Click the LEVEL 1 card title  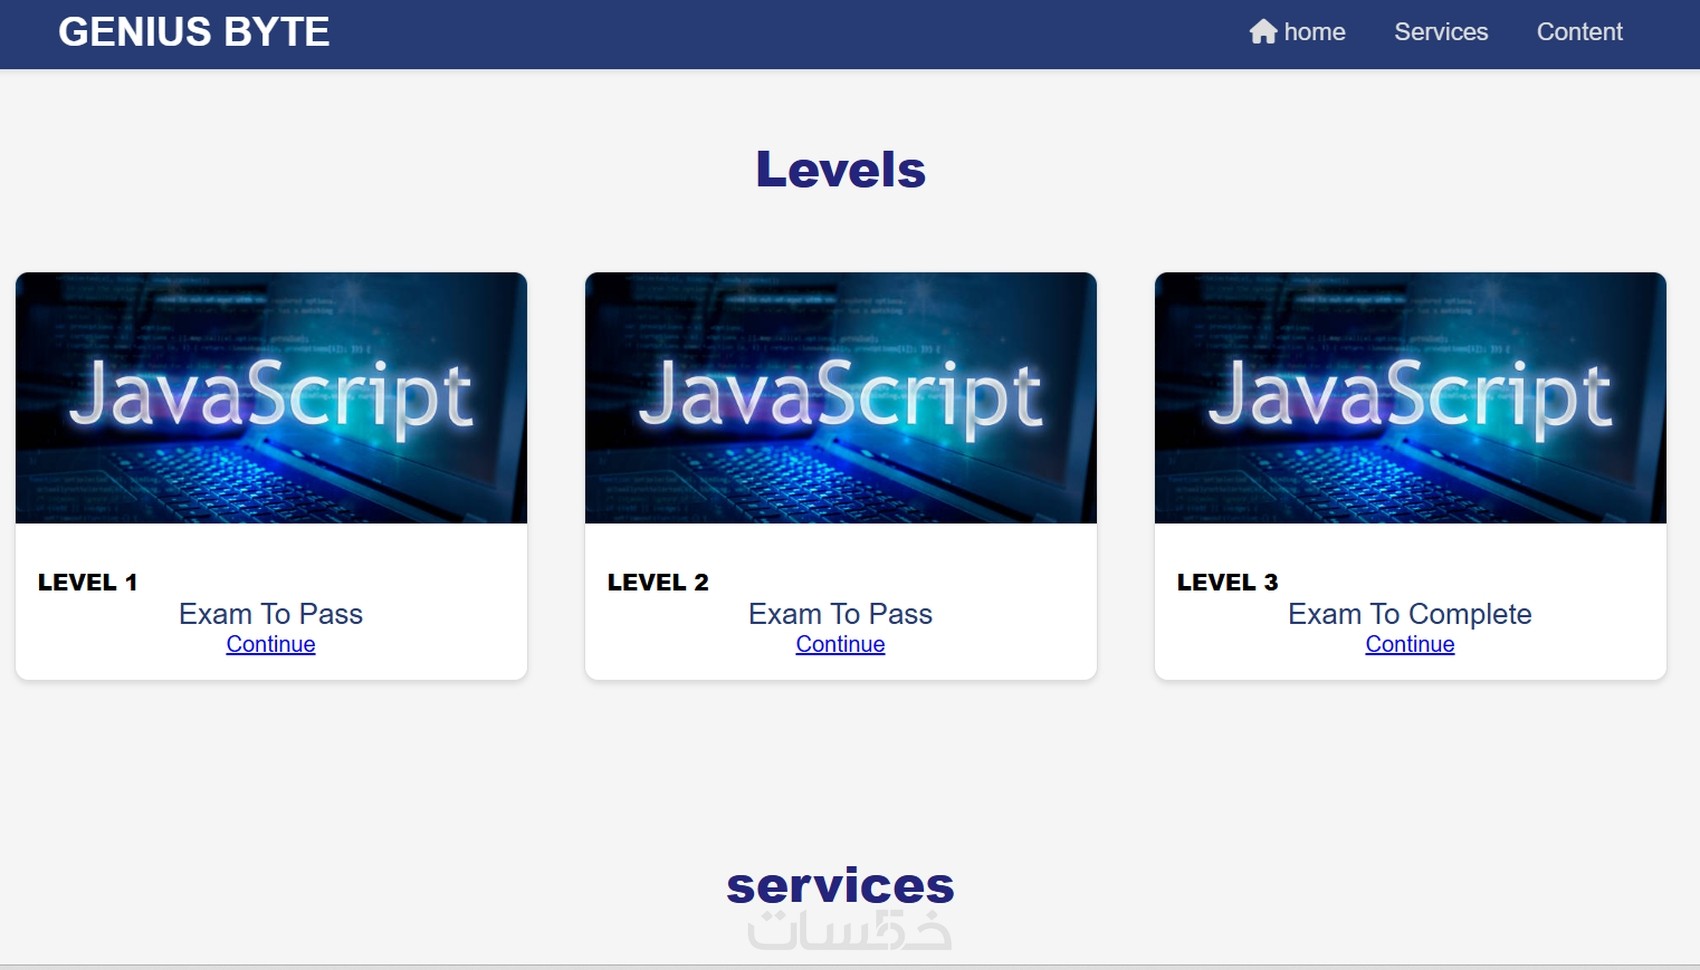coord(88,582)
